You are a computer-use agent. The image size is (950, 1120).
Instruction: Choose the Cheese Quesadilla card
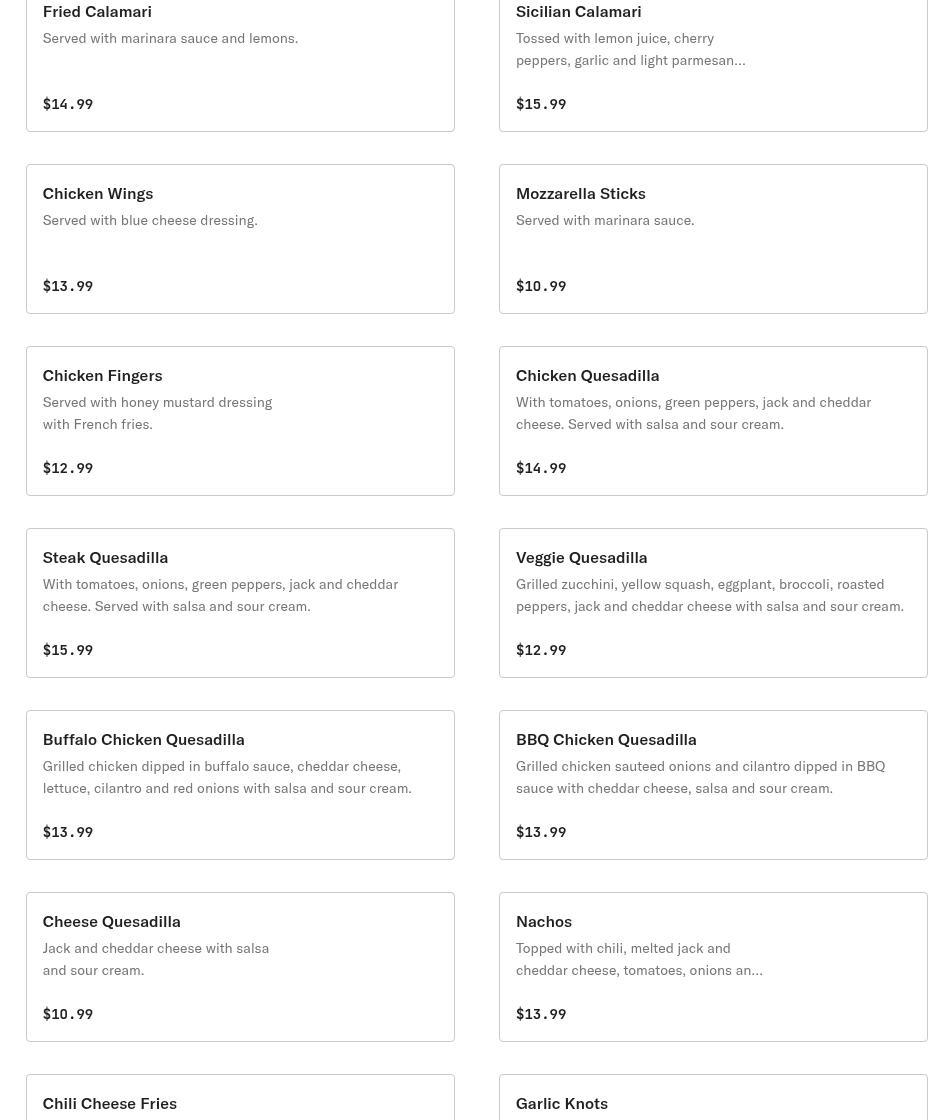point(240,966)
